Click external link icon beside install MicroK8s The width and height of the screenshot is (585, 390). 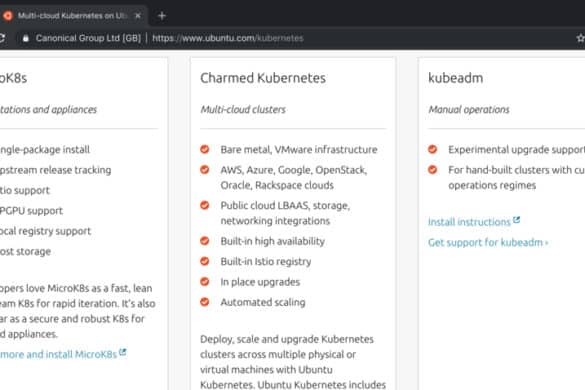(x=122, y=352)
